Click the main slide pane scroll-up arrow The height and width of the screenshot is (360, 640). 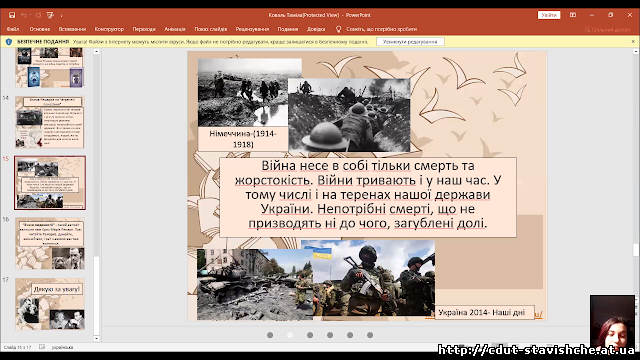pyautogui.click(x=636, y=51)
